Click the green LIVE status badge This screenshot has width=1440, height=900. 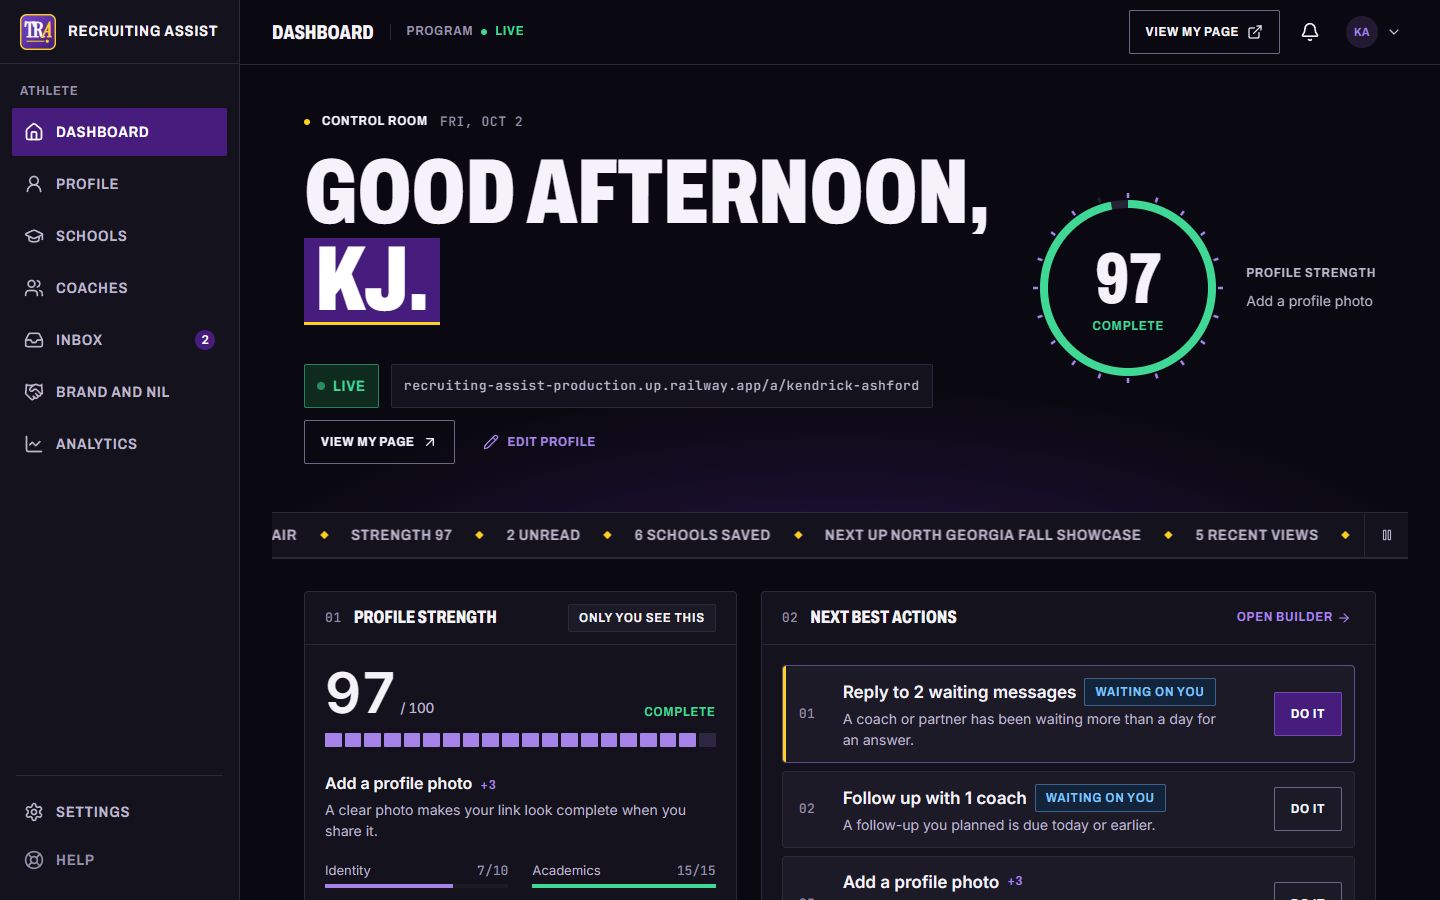click(x=341, y=386)
